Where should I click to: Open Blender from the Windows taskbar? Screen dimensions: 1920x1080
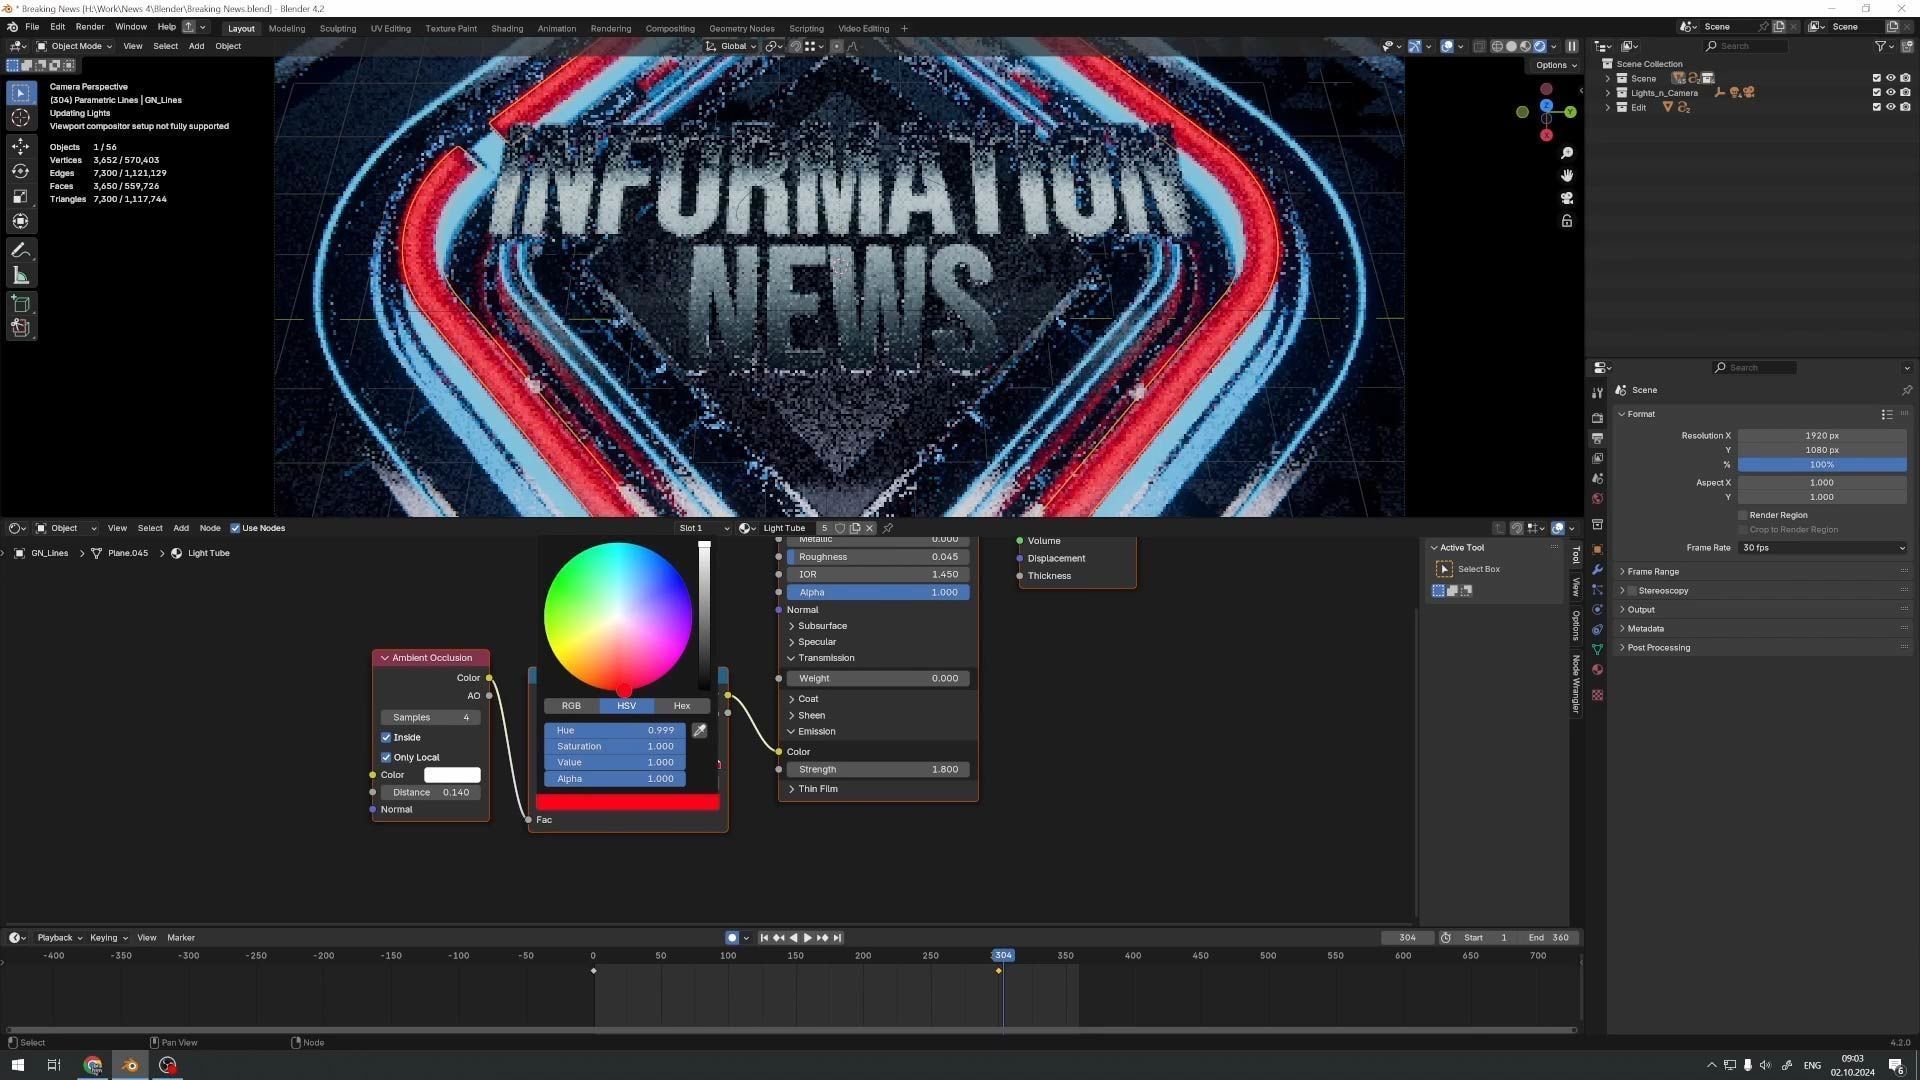[x=130, y=1065]
